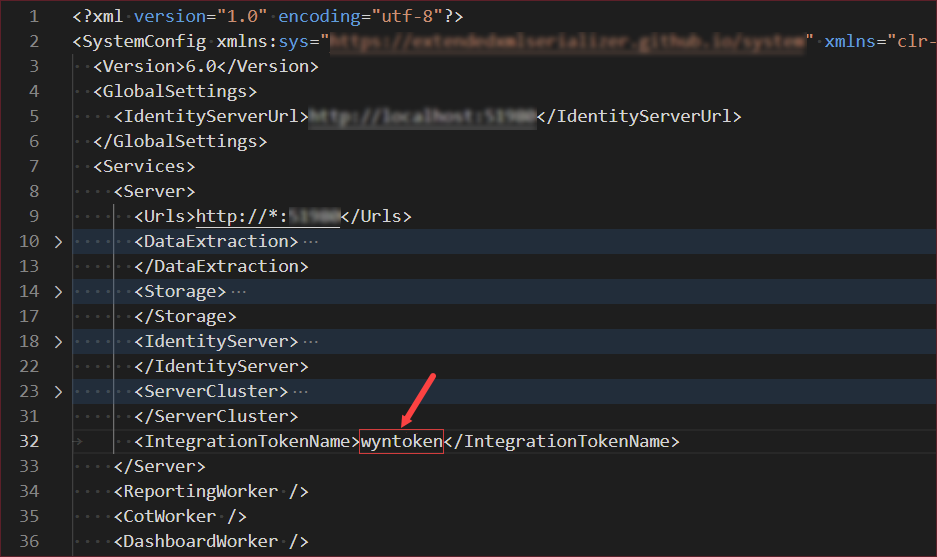This screenshot has width=937, height=557.
Task: Click the closing ServerCluster tag
Action: pyautogui.click(x=216, y=417)
